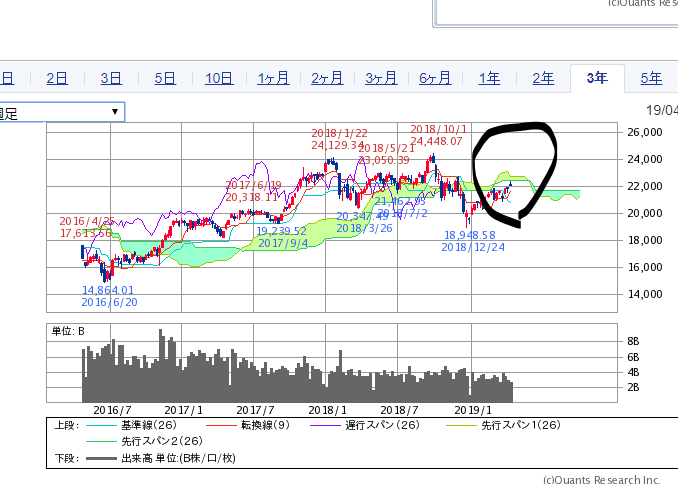Switch to the 2日 period tab
This screenshot has height=485, width=678.
57,78
